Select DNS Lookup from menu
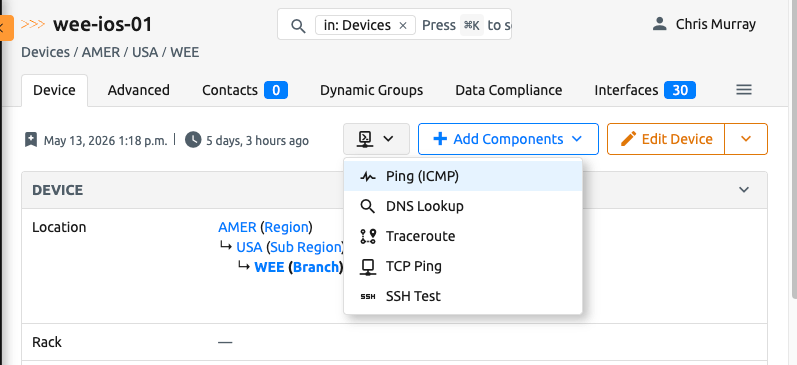The image size is (797, 365). click(463, 206)
